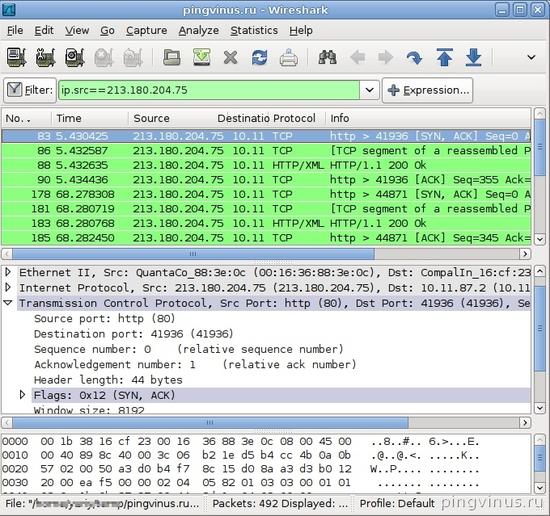550x516 pixels.
Task: Go forward in packet history
Action: [x=386, y=57]
